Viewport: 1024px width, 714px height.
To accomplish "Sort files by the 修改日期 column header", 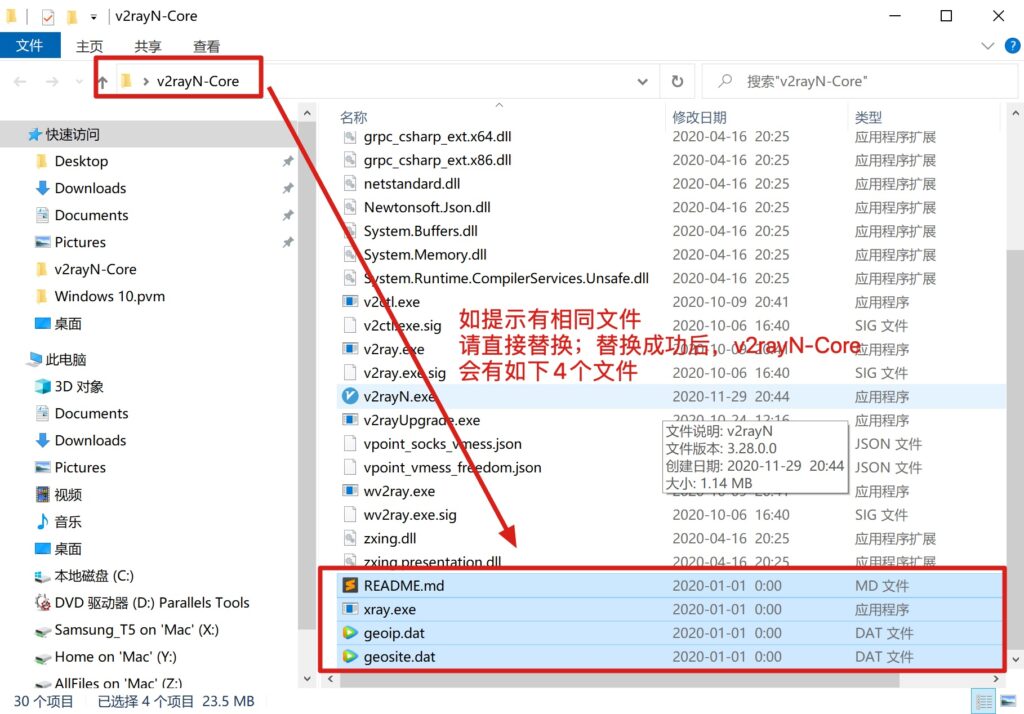I will (x=699, y=117).
